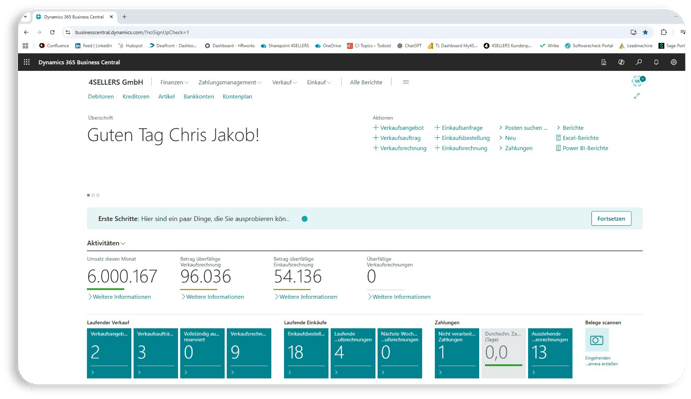This screenshot has height=399, width=691.
Task: Open the Zahlungsmanagement dropdown
Action: tap(230, 82)
